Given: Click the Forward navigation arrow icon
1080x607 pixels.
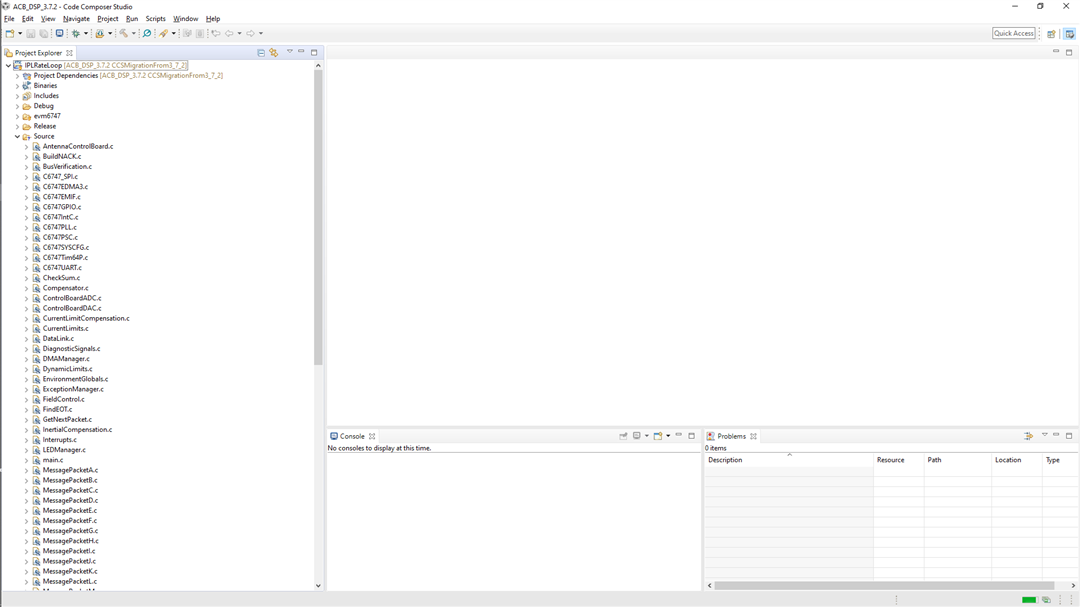Looking at the screenshot, I should click(250, 33).
